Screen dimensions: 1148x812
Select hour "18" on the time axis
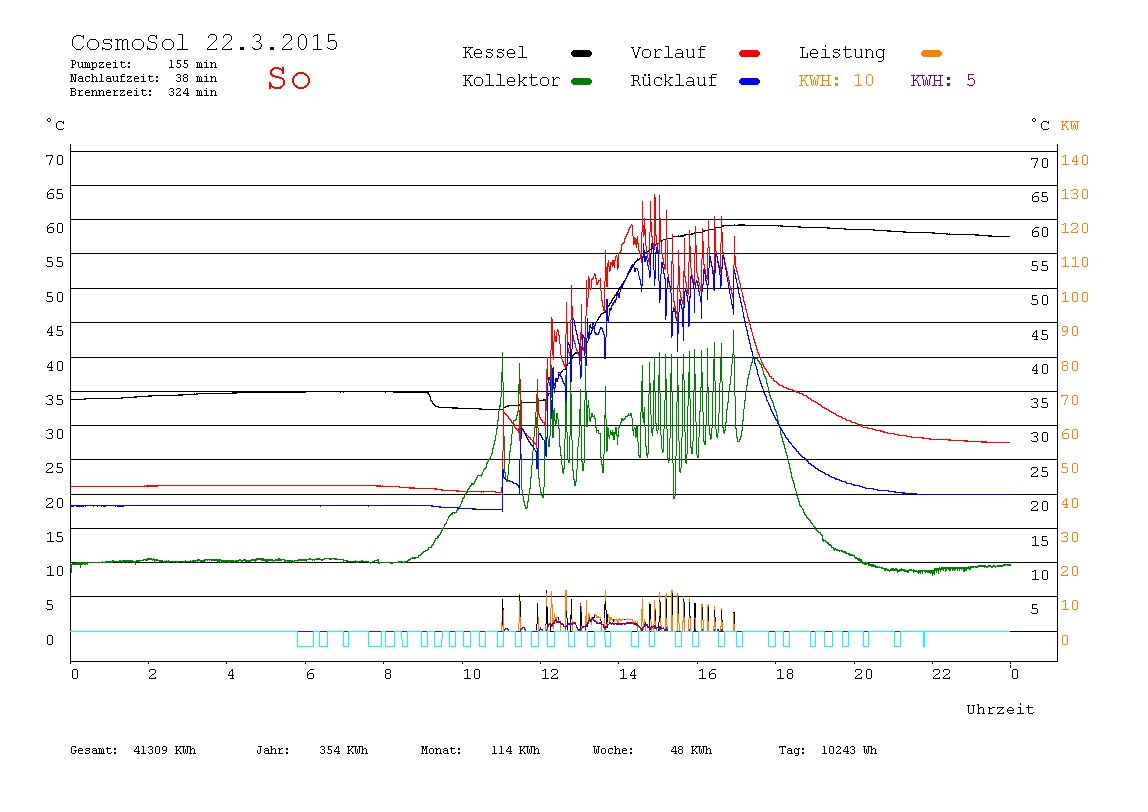coord(785,674)
